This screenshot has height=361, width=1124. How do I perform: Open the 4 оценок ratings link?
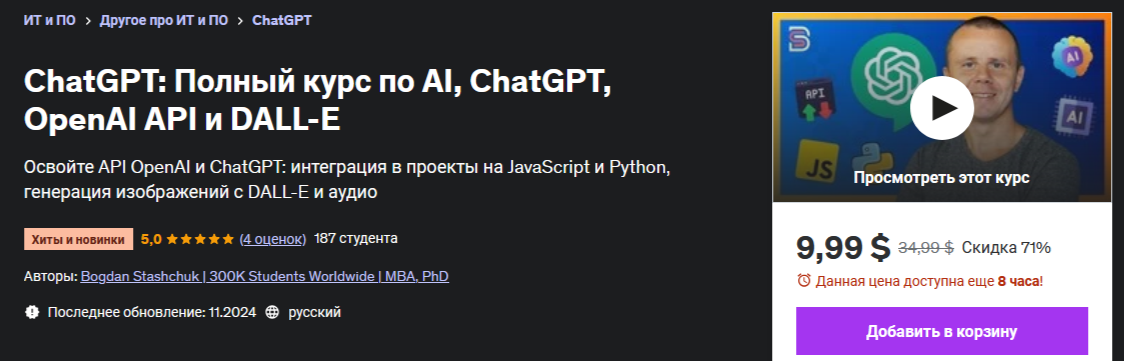click(272, 239)
